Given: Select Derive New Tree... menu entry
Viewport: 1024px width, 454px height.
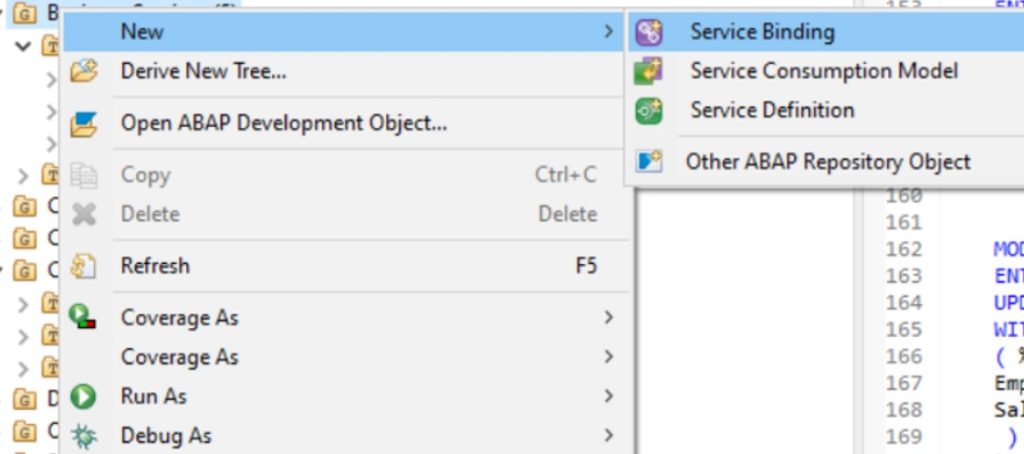Looking at the screenshot, I should click(204, 72).
